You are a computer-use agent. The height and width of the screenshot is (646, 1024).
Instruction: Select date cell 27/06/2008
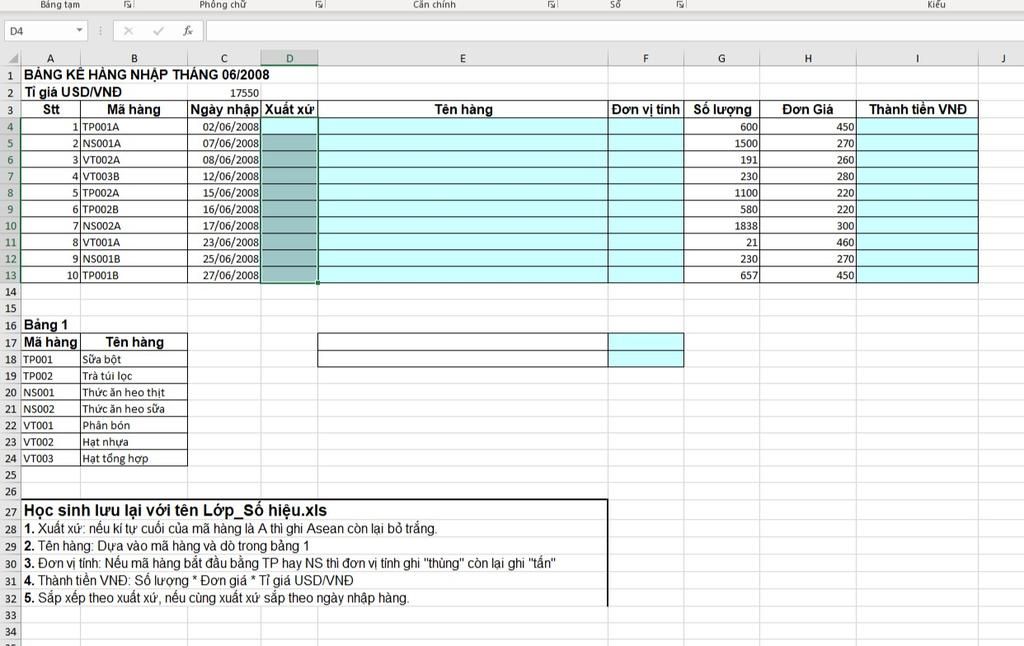click(x=224, y=275)
